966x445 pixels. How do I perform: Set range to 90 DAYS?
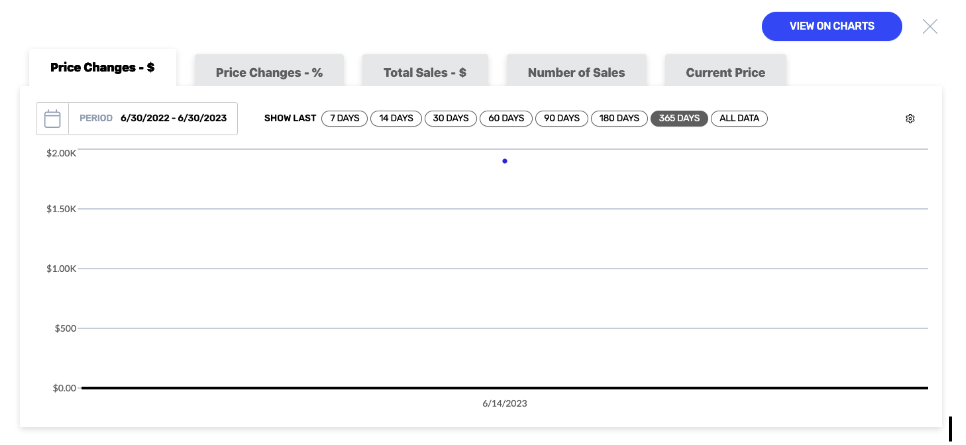pyautogui.click(x=562, y=118)
